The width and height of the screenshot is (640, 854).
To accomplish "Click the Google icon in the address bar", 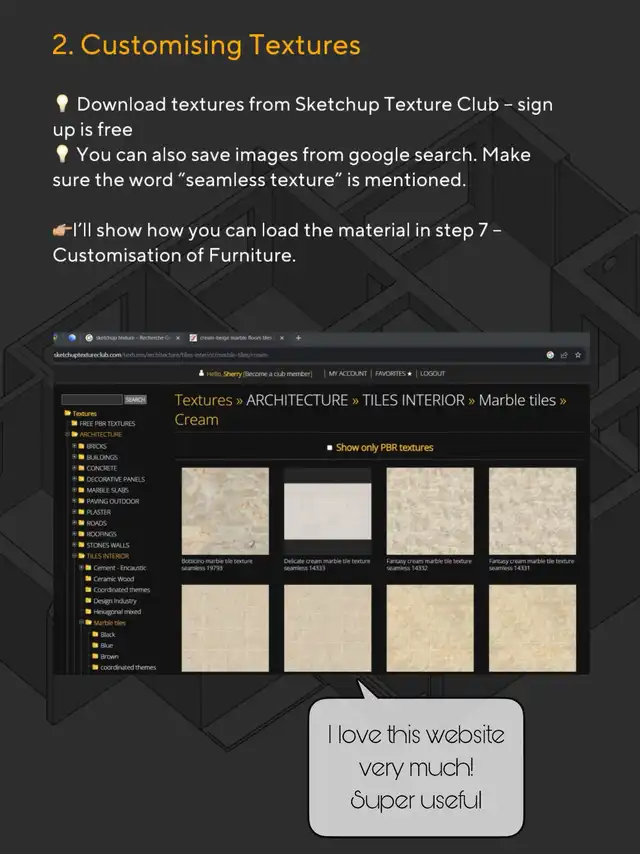I will point(550,355).
